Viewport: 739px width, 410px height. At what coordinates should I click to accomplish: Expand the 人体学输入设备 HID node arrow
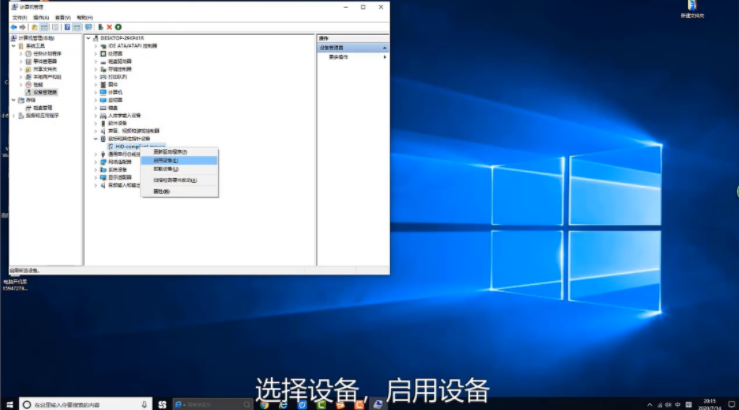96,115
